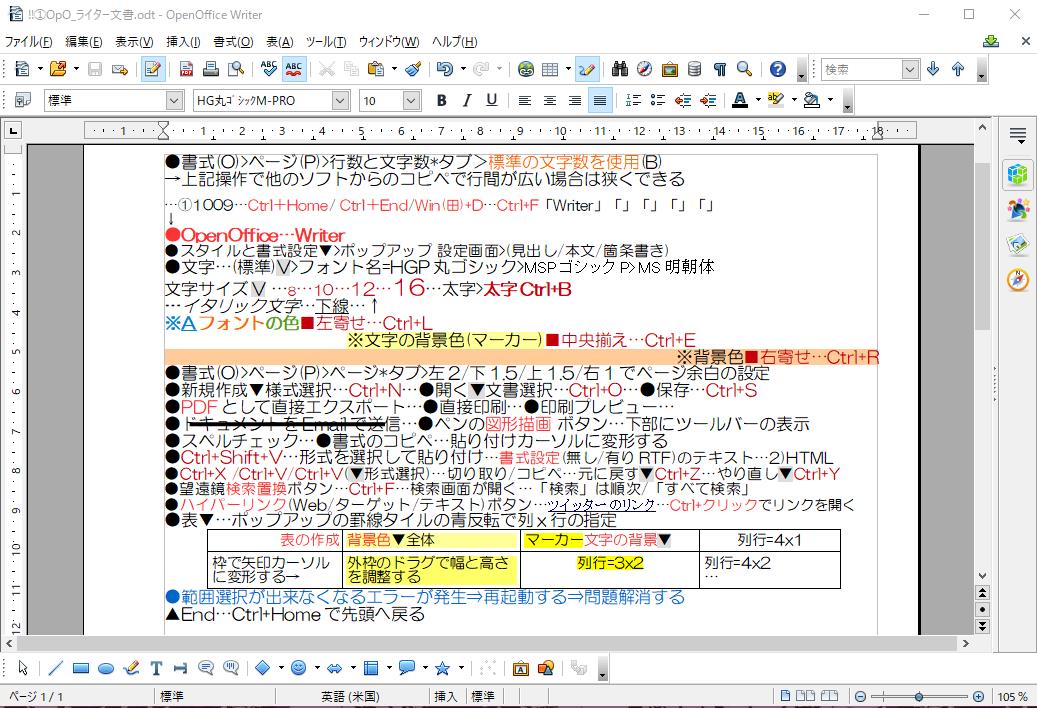This screenshot has height=708, width=1037.
Task: Click the Open file folder icon
Action: tap(58, 69)
